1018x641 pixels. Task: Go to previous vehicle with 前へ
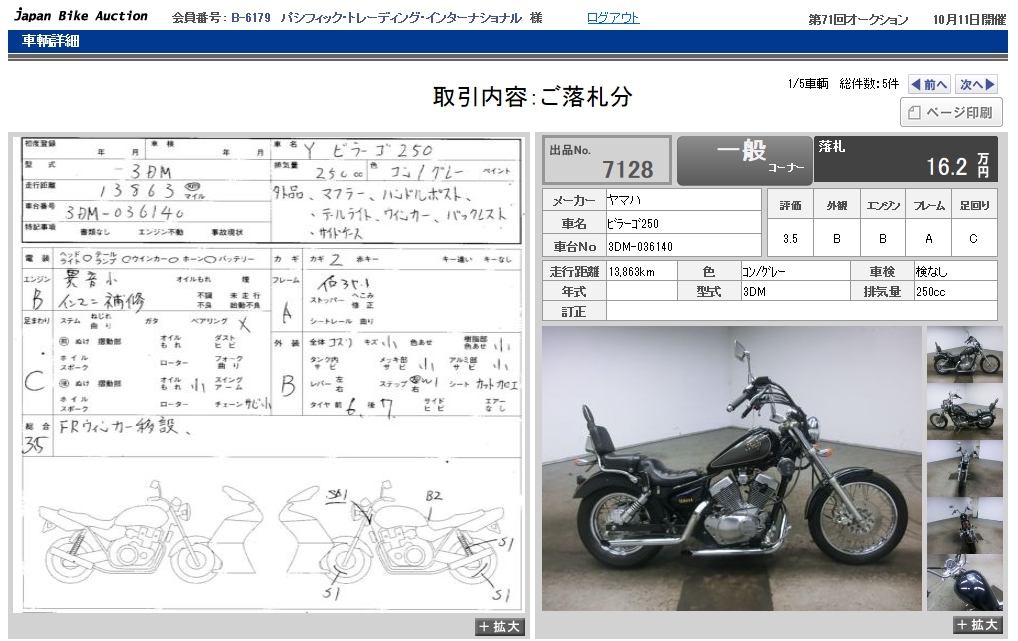tap(929, 84)
